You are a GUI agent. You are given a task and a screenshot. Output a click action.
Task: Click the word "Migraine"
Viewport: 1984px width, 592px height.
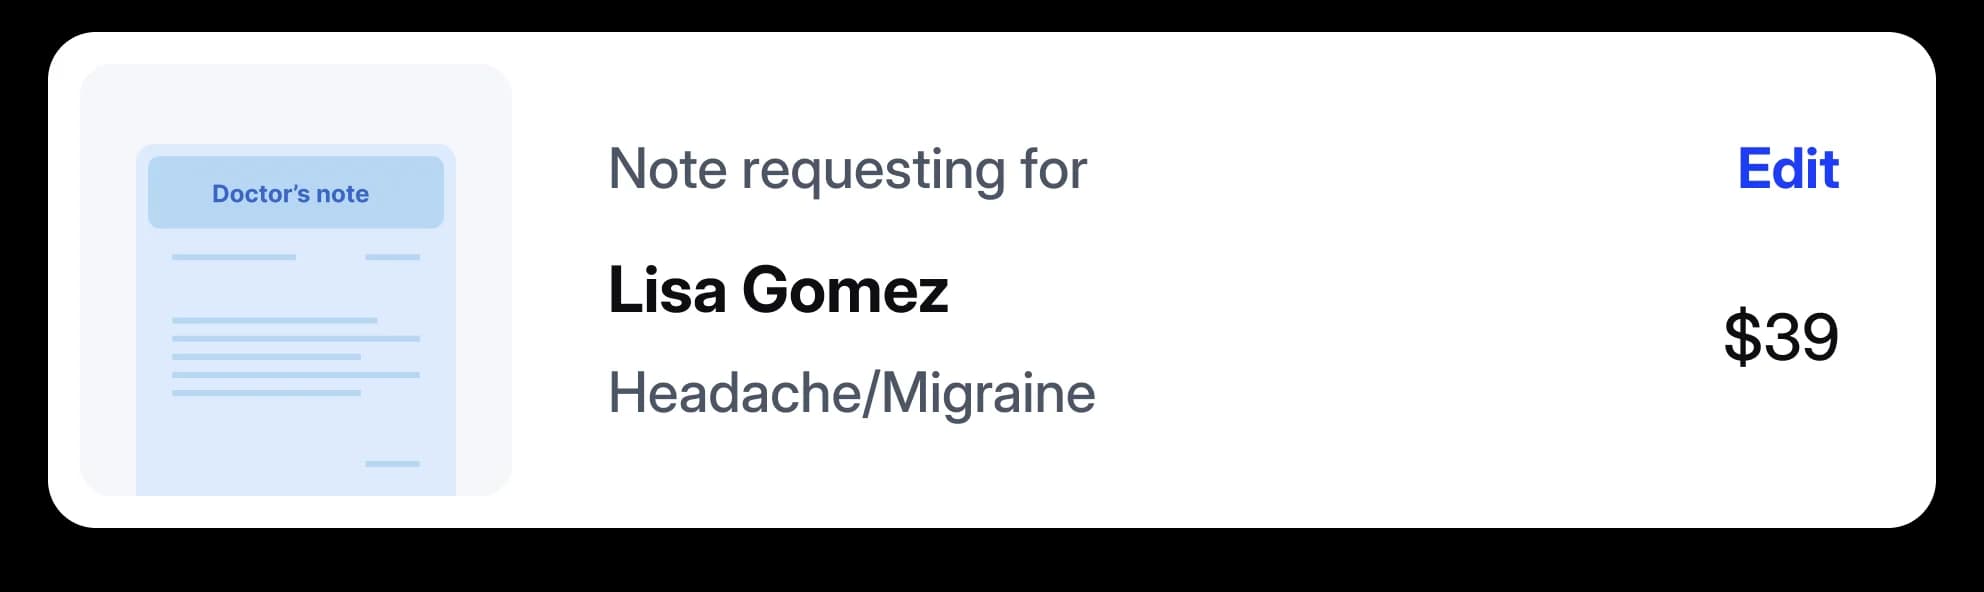[x=988, y=393]
